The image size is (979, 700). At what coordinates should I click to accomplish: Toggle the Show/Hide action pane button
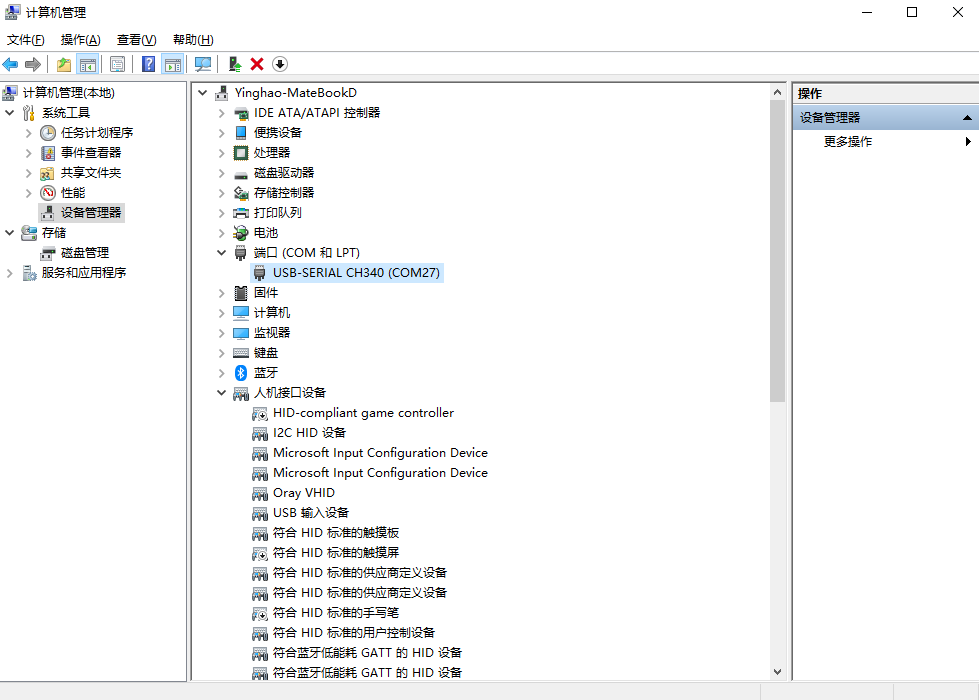point(173,64)
